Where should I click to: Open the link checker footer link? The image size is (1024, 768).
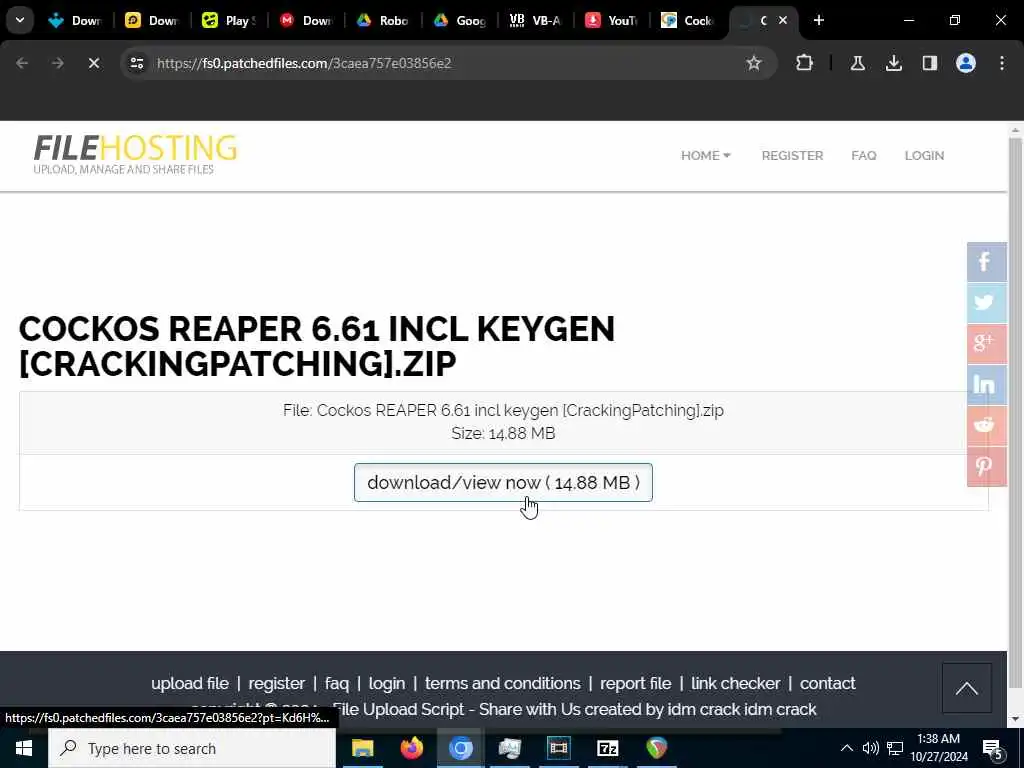(735, 683)
